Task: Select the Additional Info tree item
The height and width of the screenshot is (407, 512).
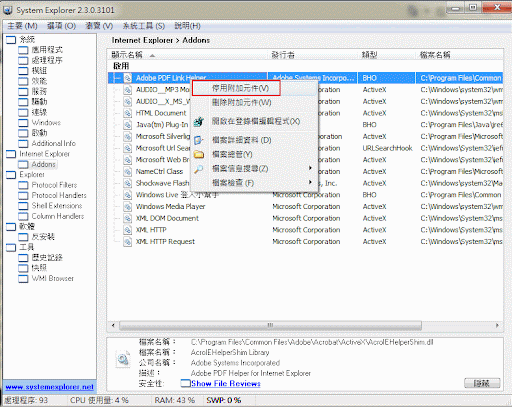Action: click(x=54, y=143)
